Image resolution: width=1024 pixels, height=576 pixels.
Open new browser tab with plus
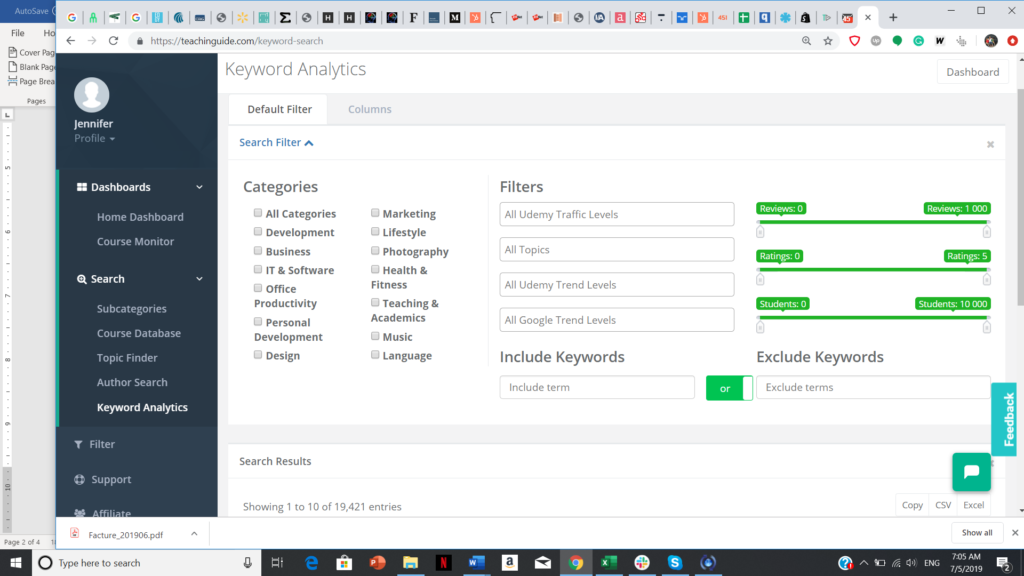893,18
